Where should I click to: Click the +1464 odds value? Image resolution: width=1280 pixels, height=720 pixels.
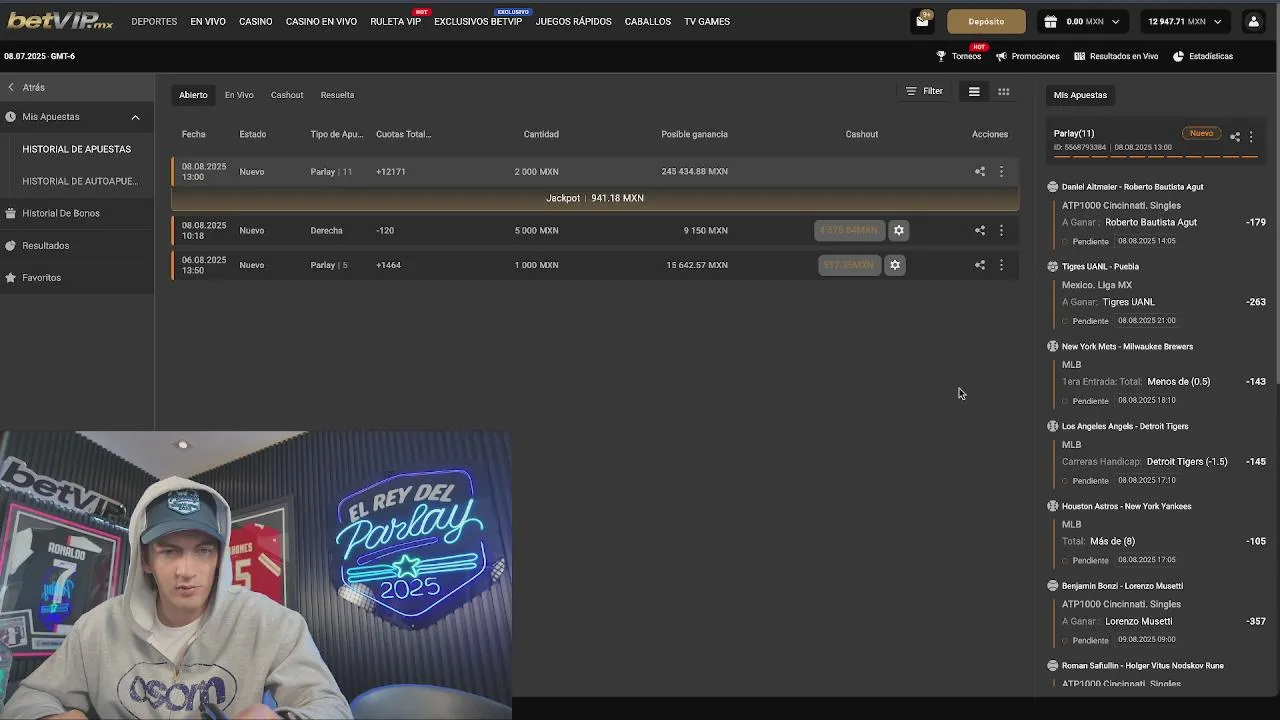coord(388,265)
